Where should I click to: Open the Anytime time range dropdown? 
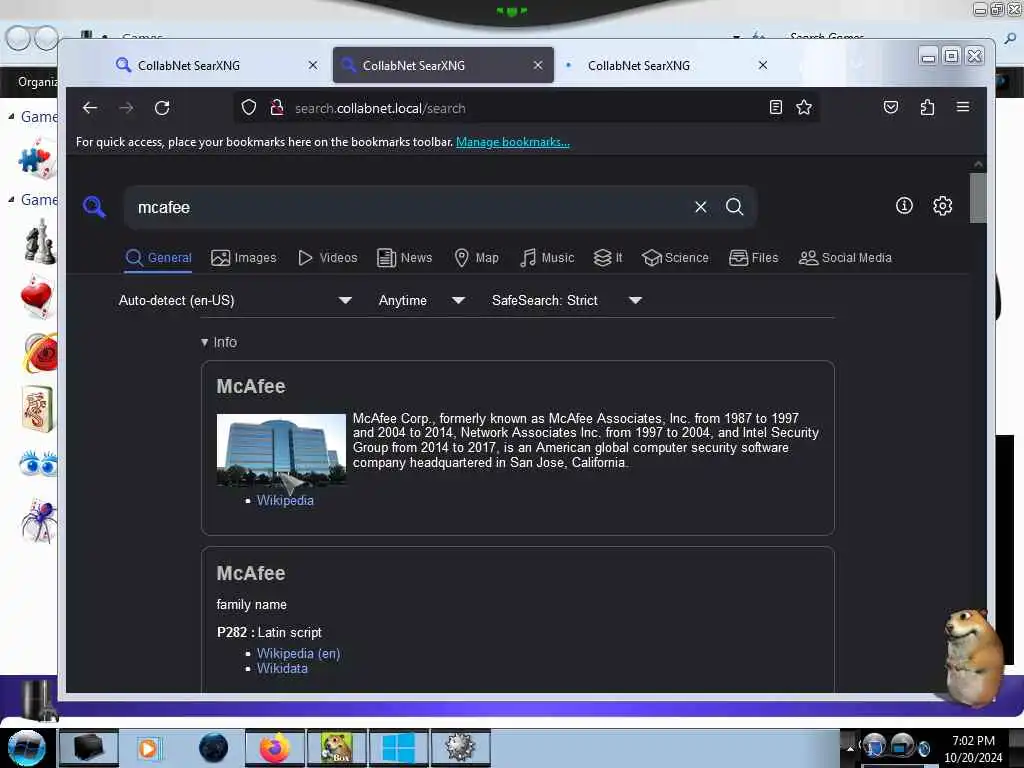pos(421,300)
